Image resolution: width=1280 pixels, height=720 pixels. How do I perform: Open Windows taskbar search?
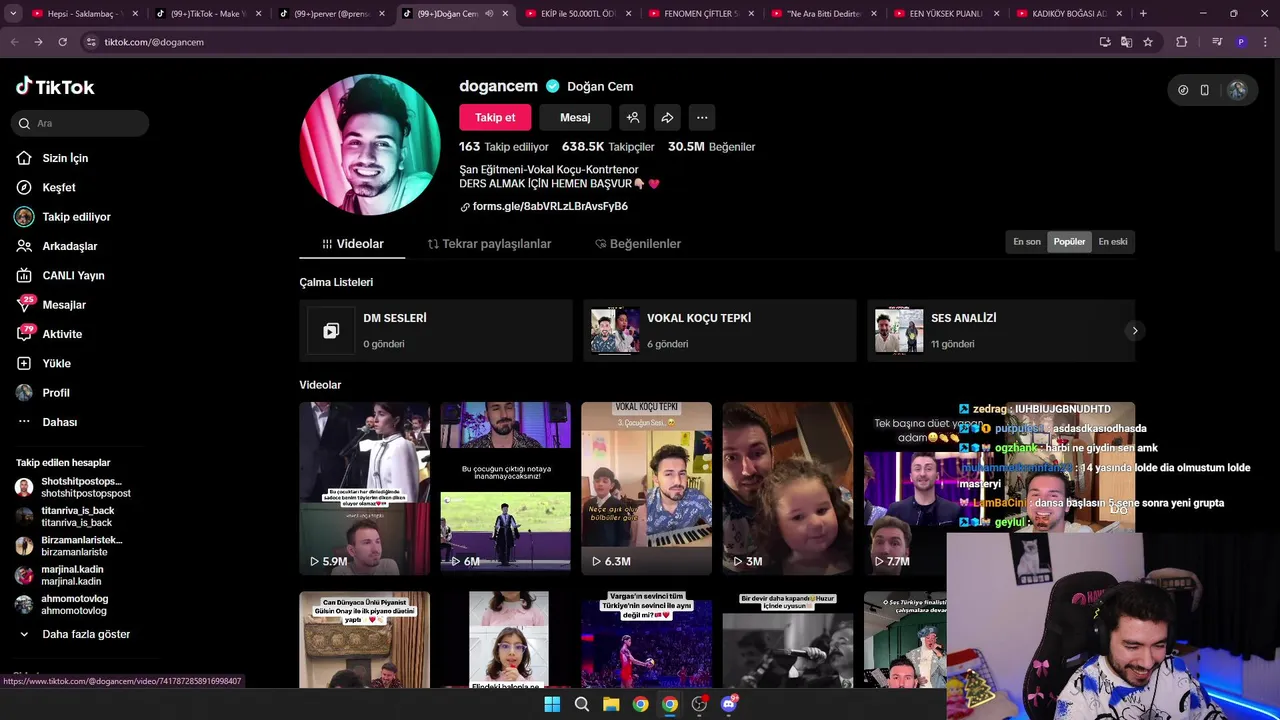(581, 704)
